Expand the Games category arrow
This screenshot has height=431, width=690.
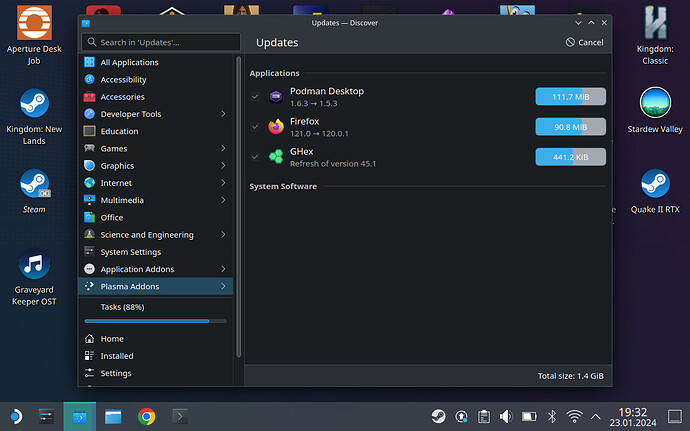[223, 148]
